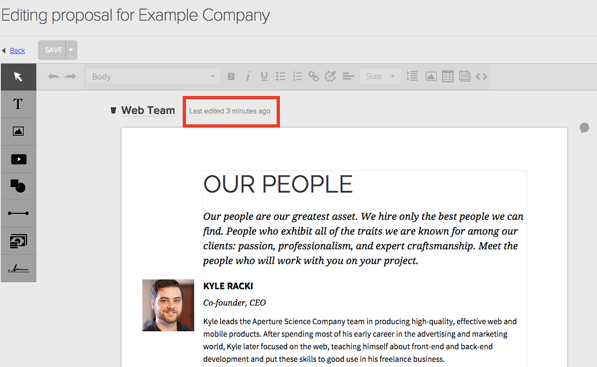Select Kyle Racki's portrait photo
597x367 pixels.
(168, 305)
